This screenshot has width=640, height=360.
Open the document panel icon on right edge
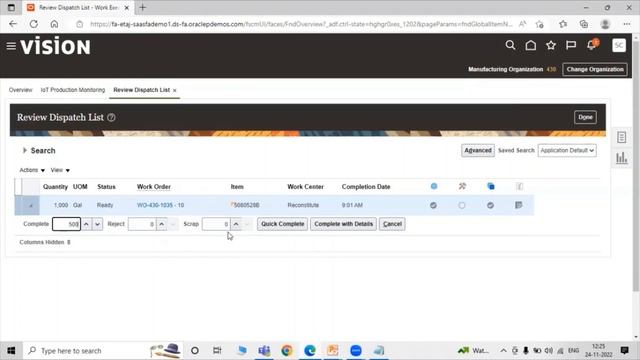622,137
